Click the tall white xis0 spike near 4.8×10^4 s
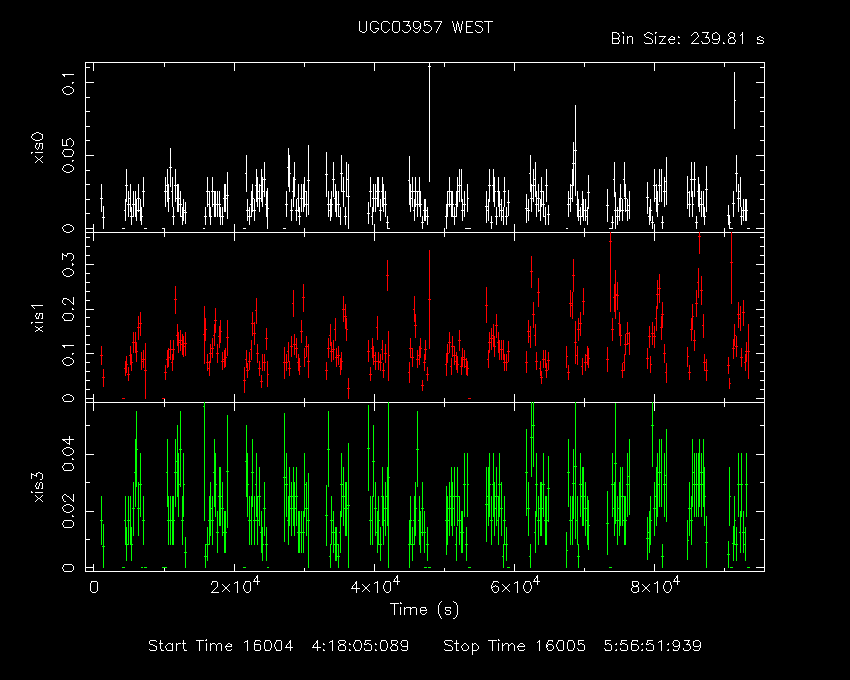Image resolution: width=850 pixels, height=680 pixels. [x=429, y=123]
